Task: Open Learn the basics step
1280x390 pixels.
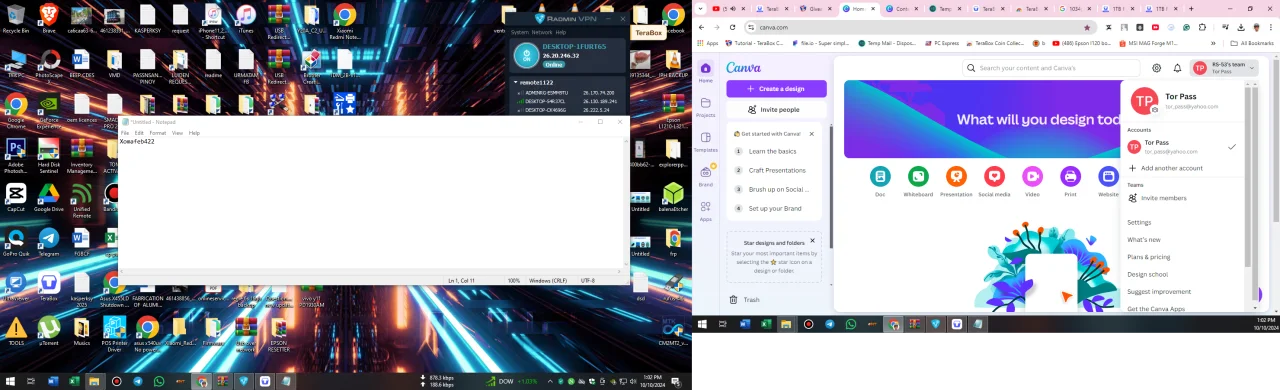Action: tap(772, 151)
